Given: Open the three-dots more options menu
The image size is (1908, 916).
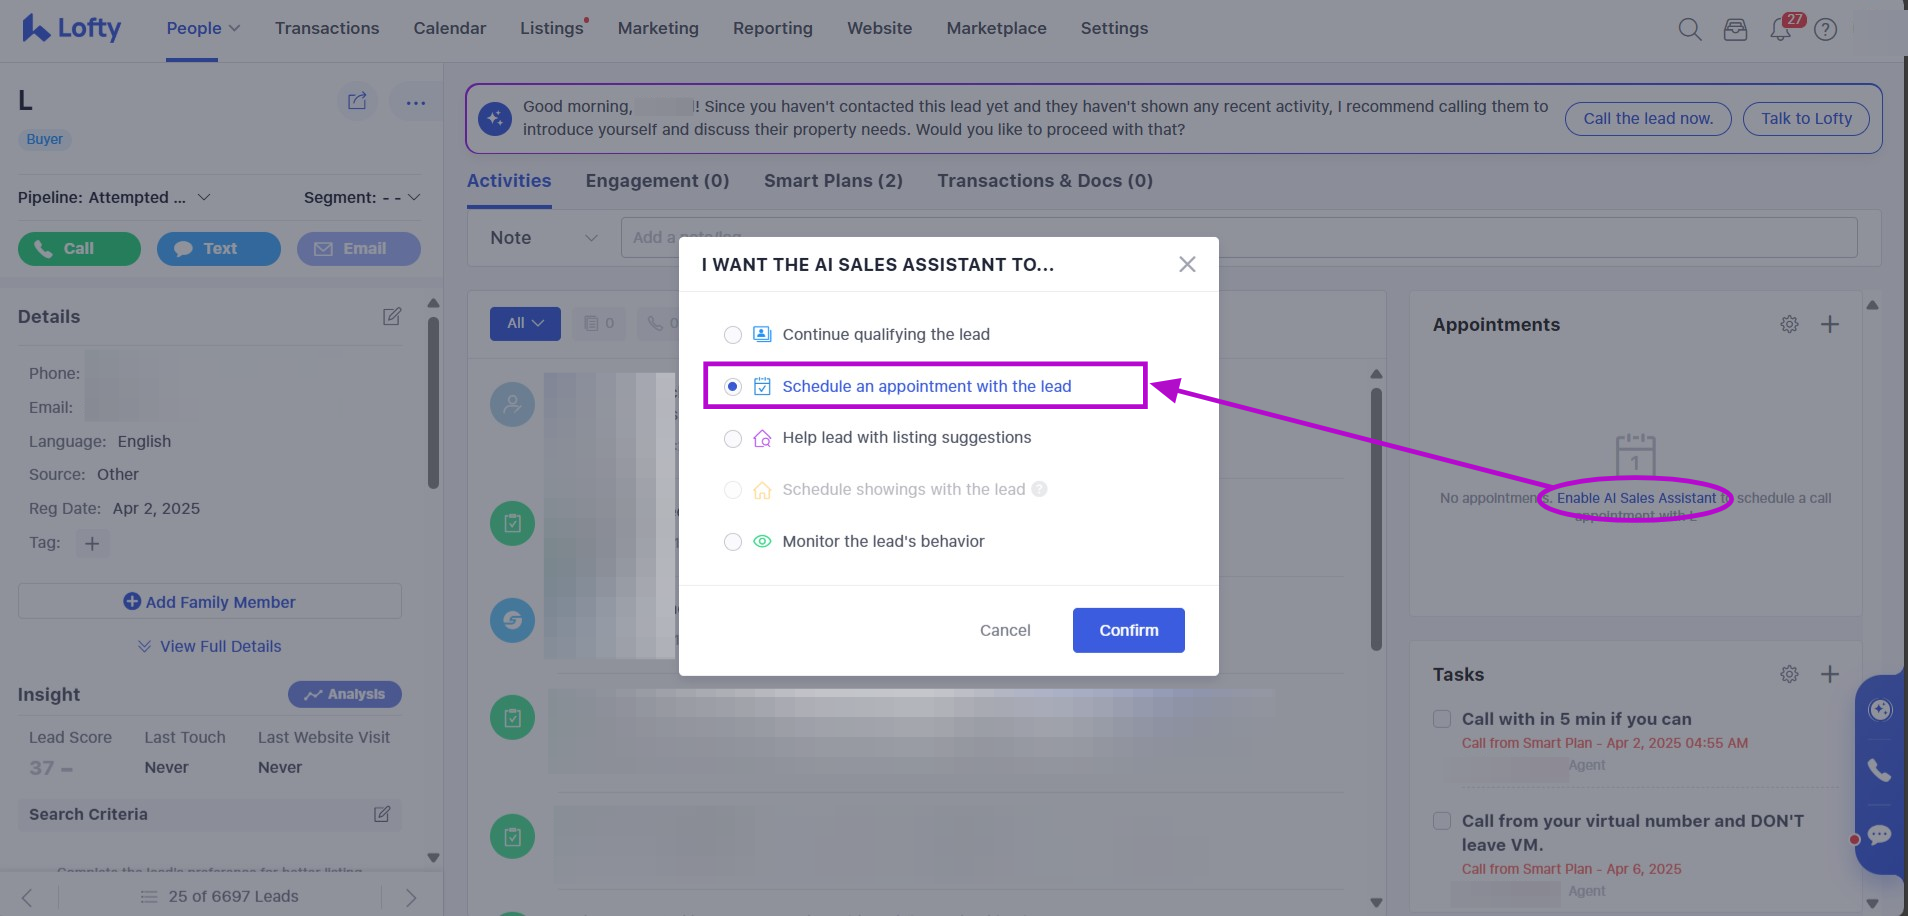Looking at the screenshot, I should [415, 102].
